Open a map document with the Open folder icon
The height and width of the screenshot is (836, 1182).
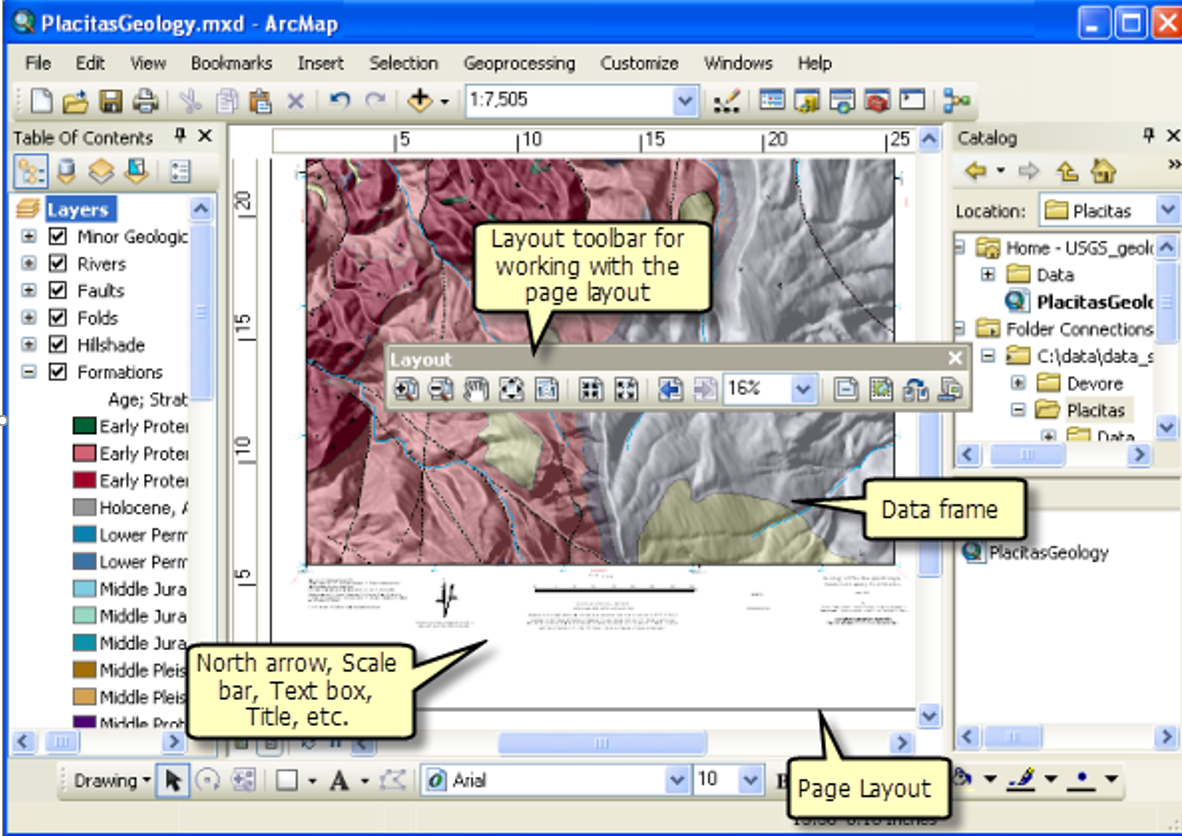coord(75,100)
